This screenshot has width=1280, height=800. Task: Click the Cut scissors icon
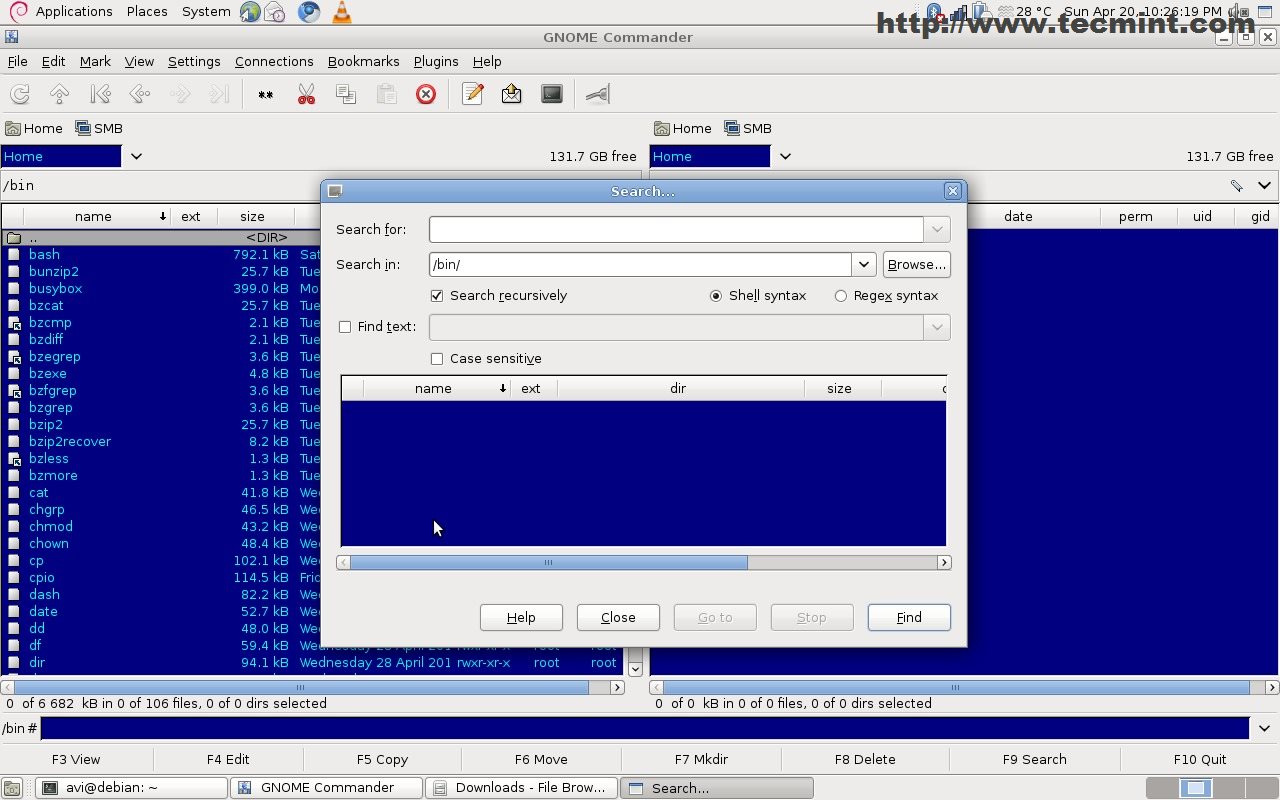pos(306,94)
